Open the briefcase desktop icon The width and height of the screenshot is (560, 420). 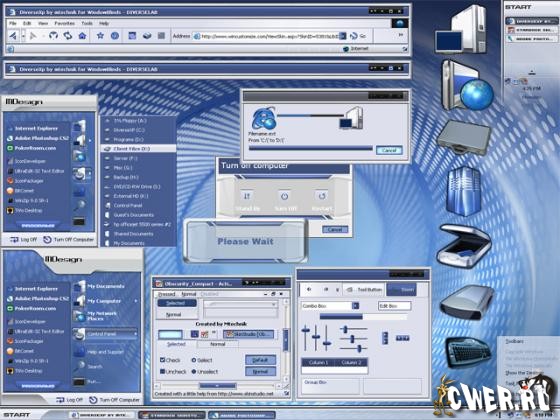464,138
